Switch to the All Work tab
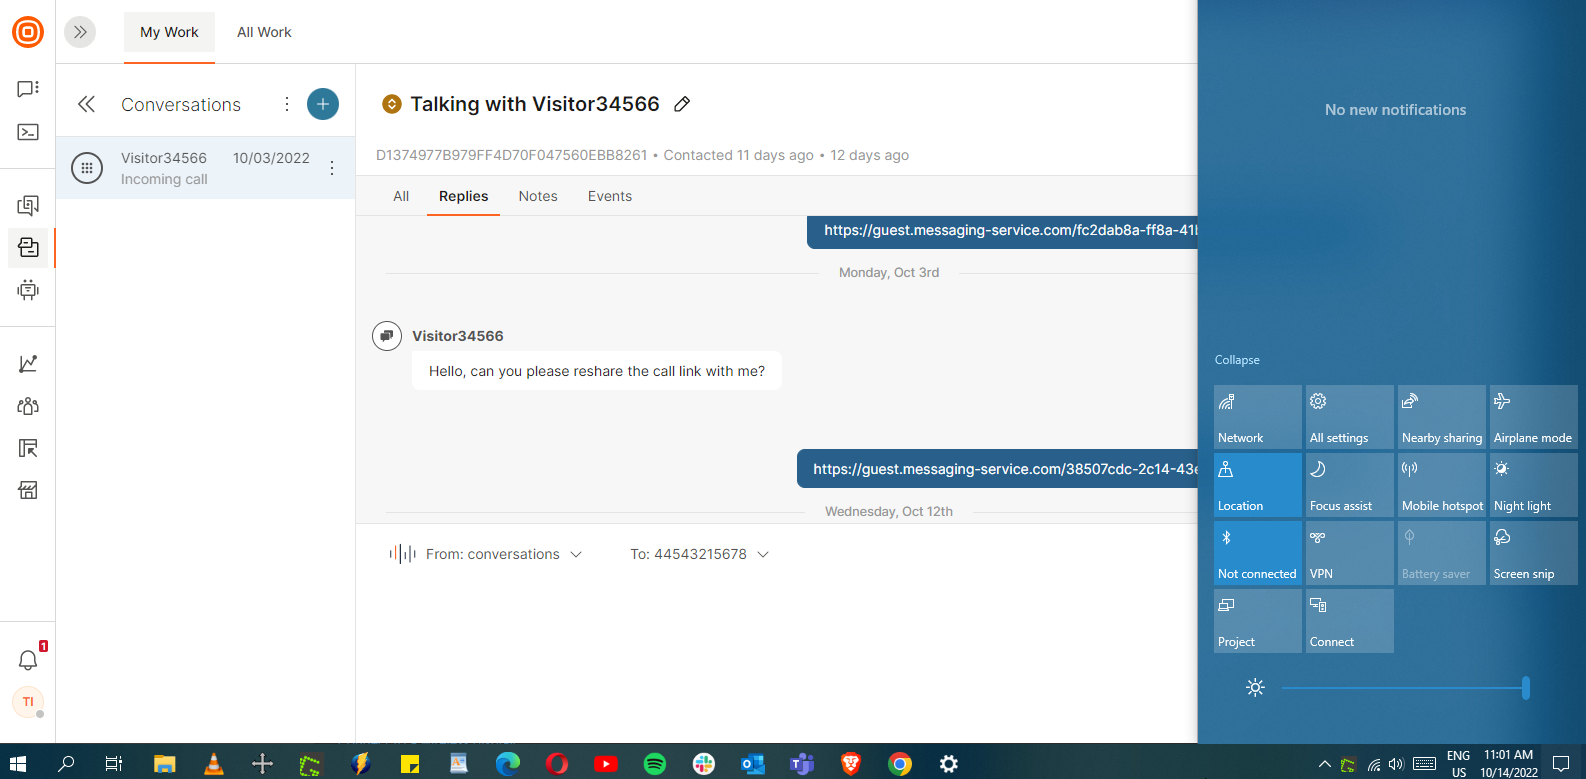 click(x=264, y=32)
